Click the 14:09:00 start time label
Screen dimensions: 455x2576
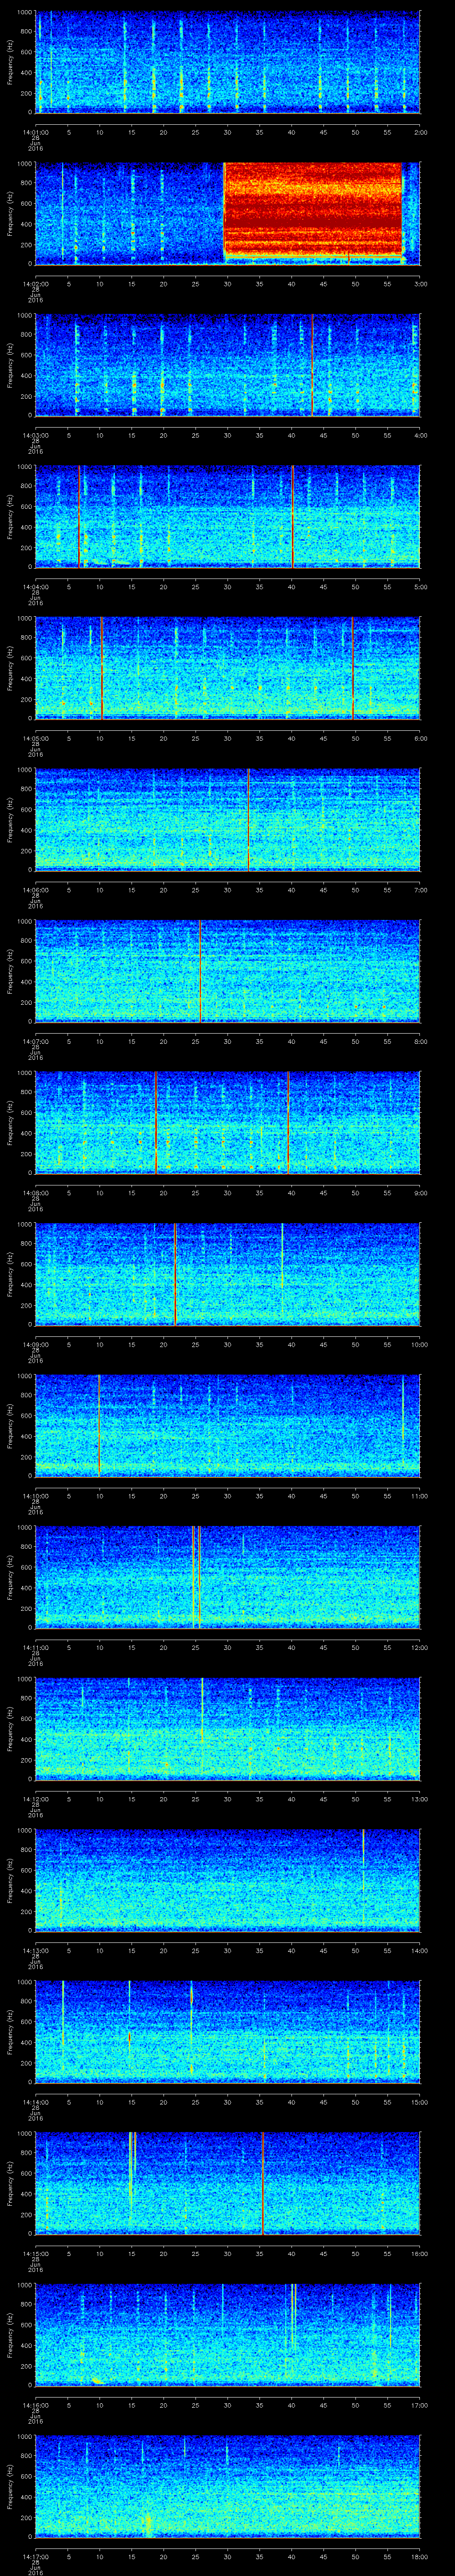click(x=35, y=1345)
